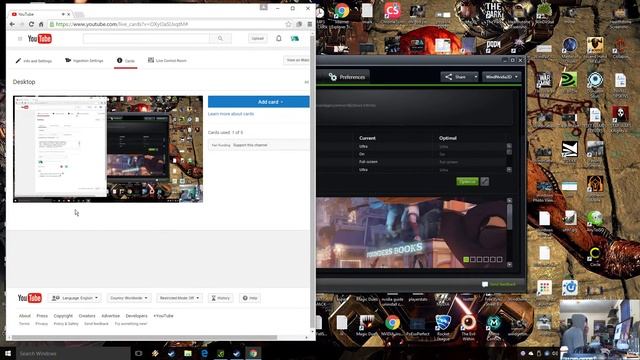The width and height of the screenshot is (640, 360).
Task: Open the Developers footer link
Action: (136, 316)
